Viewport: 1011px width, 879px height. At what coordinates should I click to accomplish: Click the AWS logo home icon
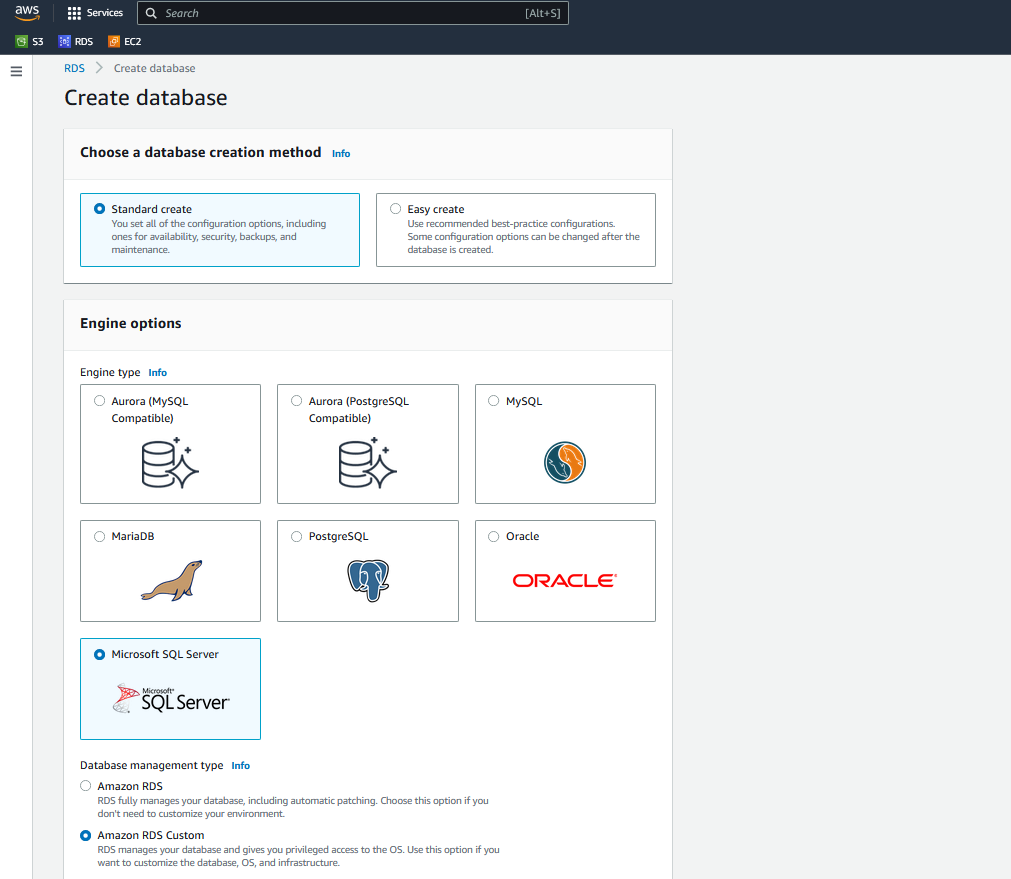27,13
